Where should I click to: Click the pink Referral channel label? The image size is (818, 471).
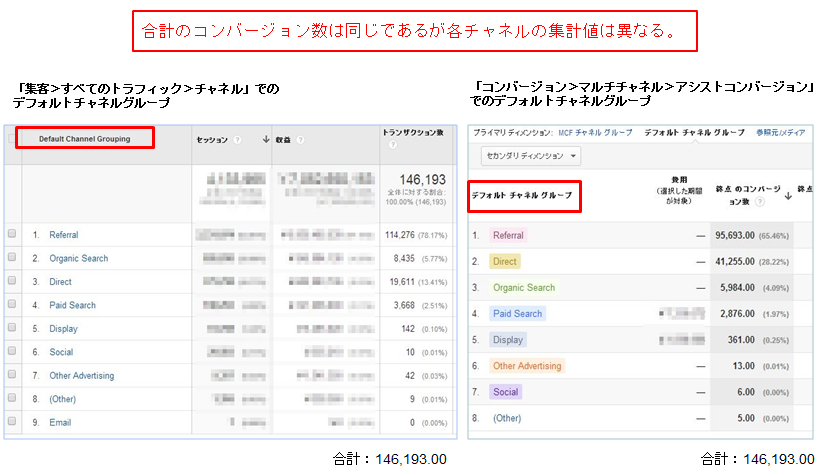(508, 236)
